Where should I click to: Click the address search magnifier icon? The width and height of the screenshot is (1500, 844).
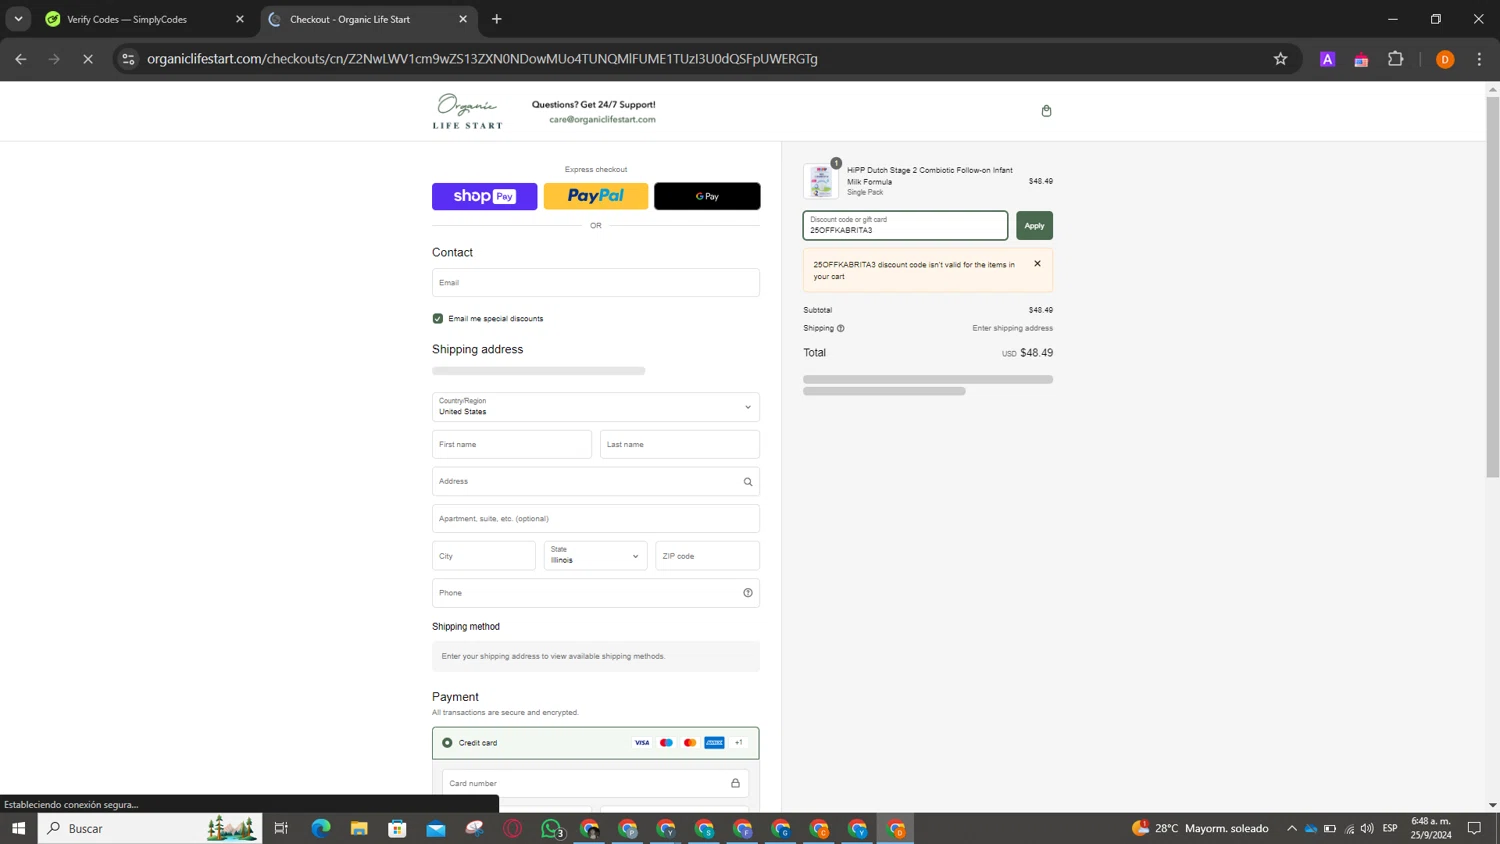[747, 482]
